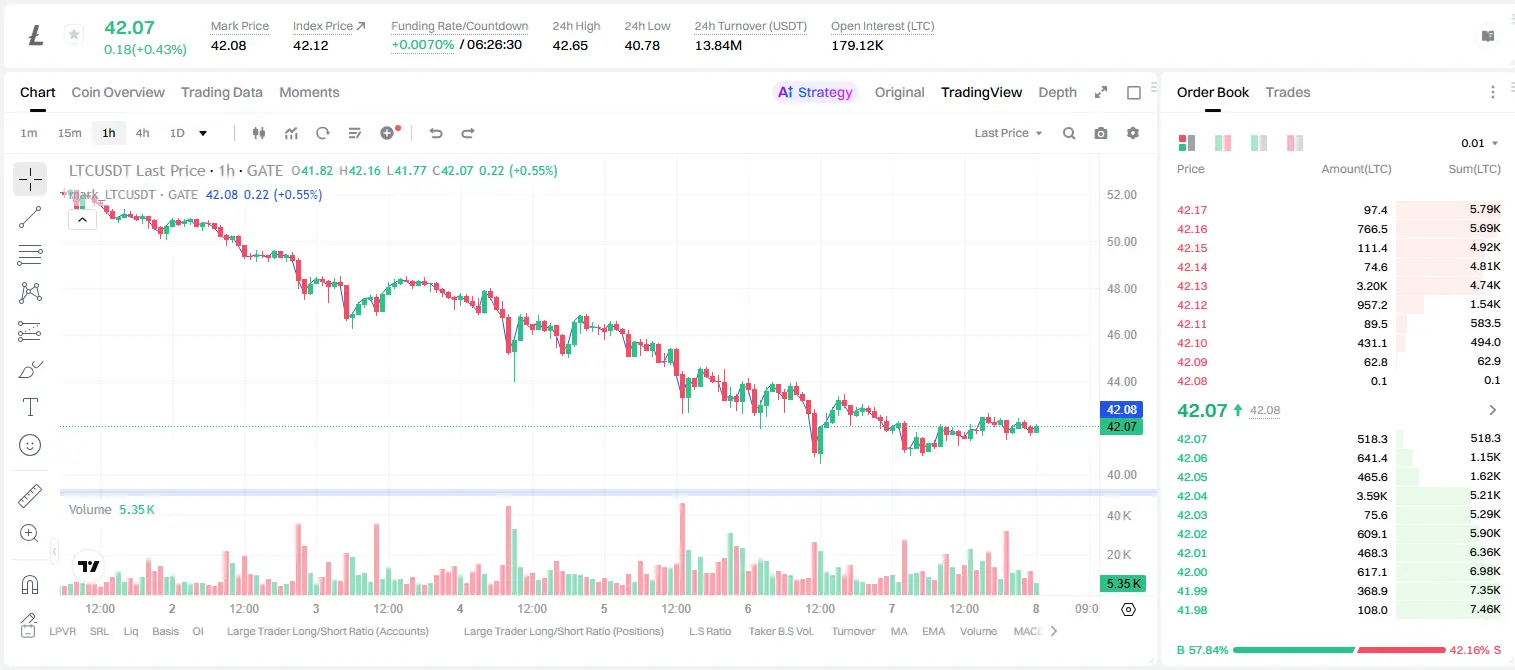Add LTC to favorites with star

pos(74,35)
